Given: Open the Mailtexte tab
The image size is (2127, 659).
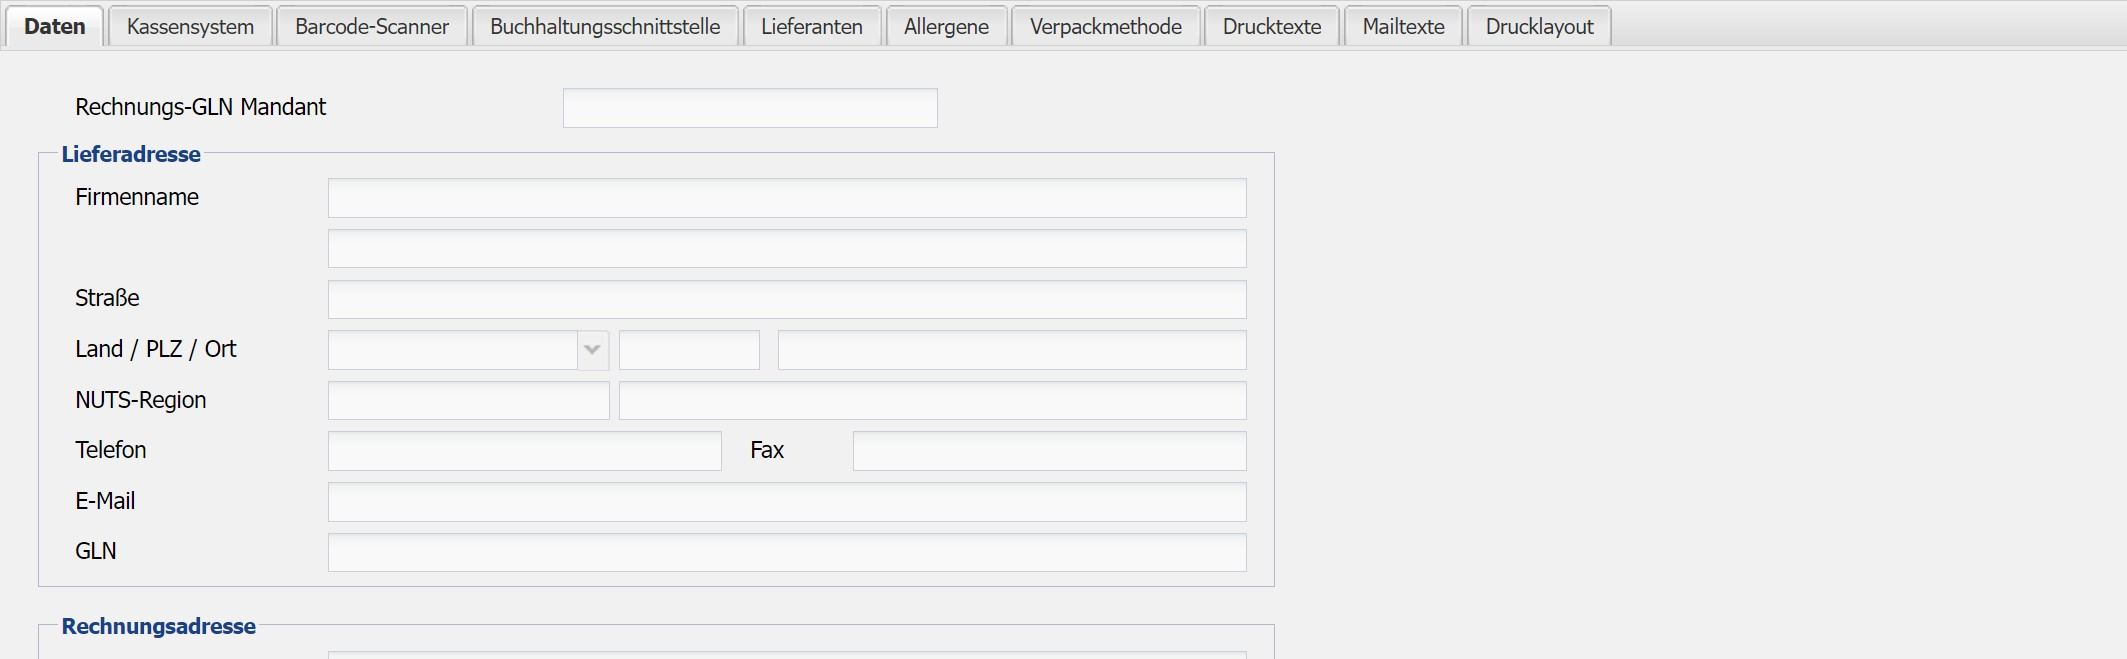Looking at the screenshot, I should point(1403,27).
